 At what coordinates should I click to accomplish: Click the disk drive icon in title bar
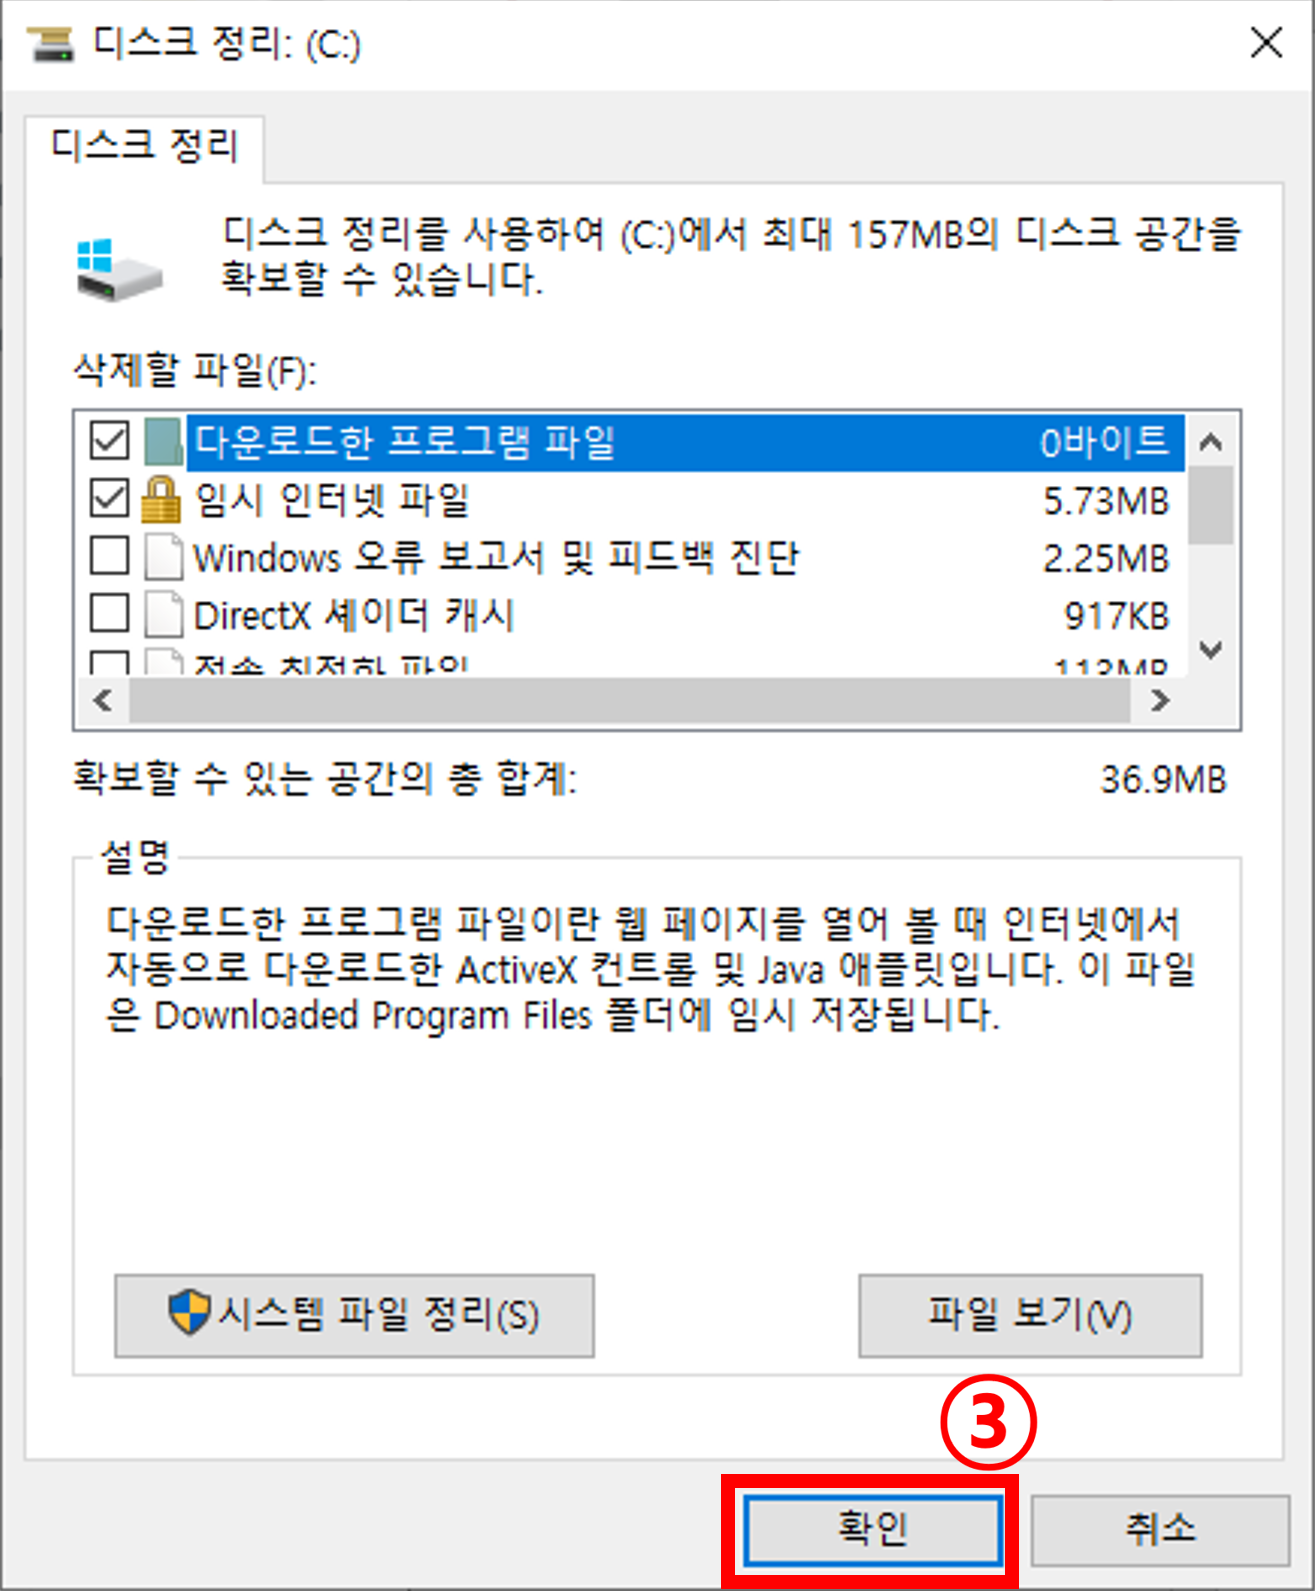pyautogui.click(x=51, y=44)
